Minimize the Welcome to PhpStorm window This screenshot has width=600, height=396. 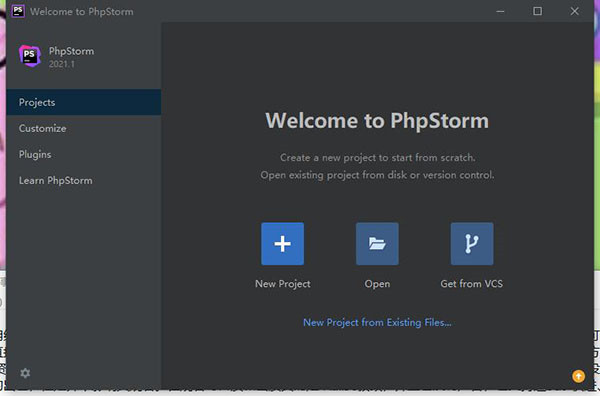point(500,11)
